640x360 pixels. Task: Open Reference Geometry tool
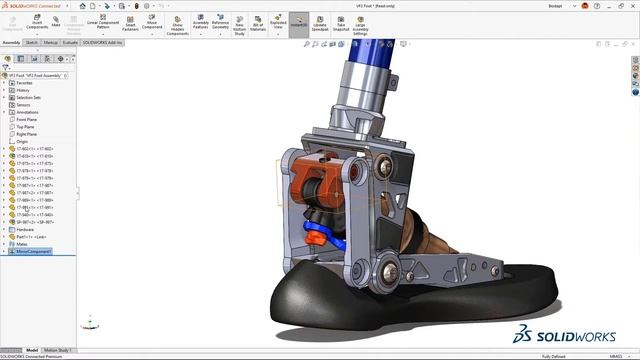[x=220, y=21]
